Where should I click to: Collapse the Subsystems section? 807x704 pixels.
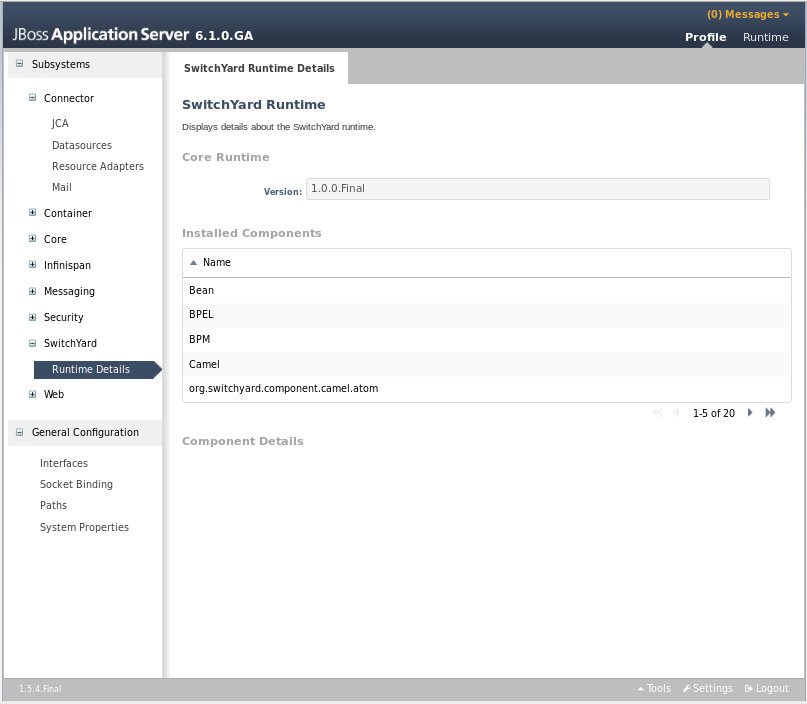point(20,64)
